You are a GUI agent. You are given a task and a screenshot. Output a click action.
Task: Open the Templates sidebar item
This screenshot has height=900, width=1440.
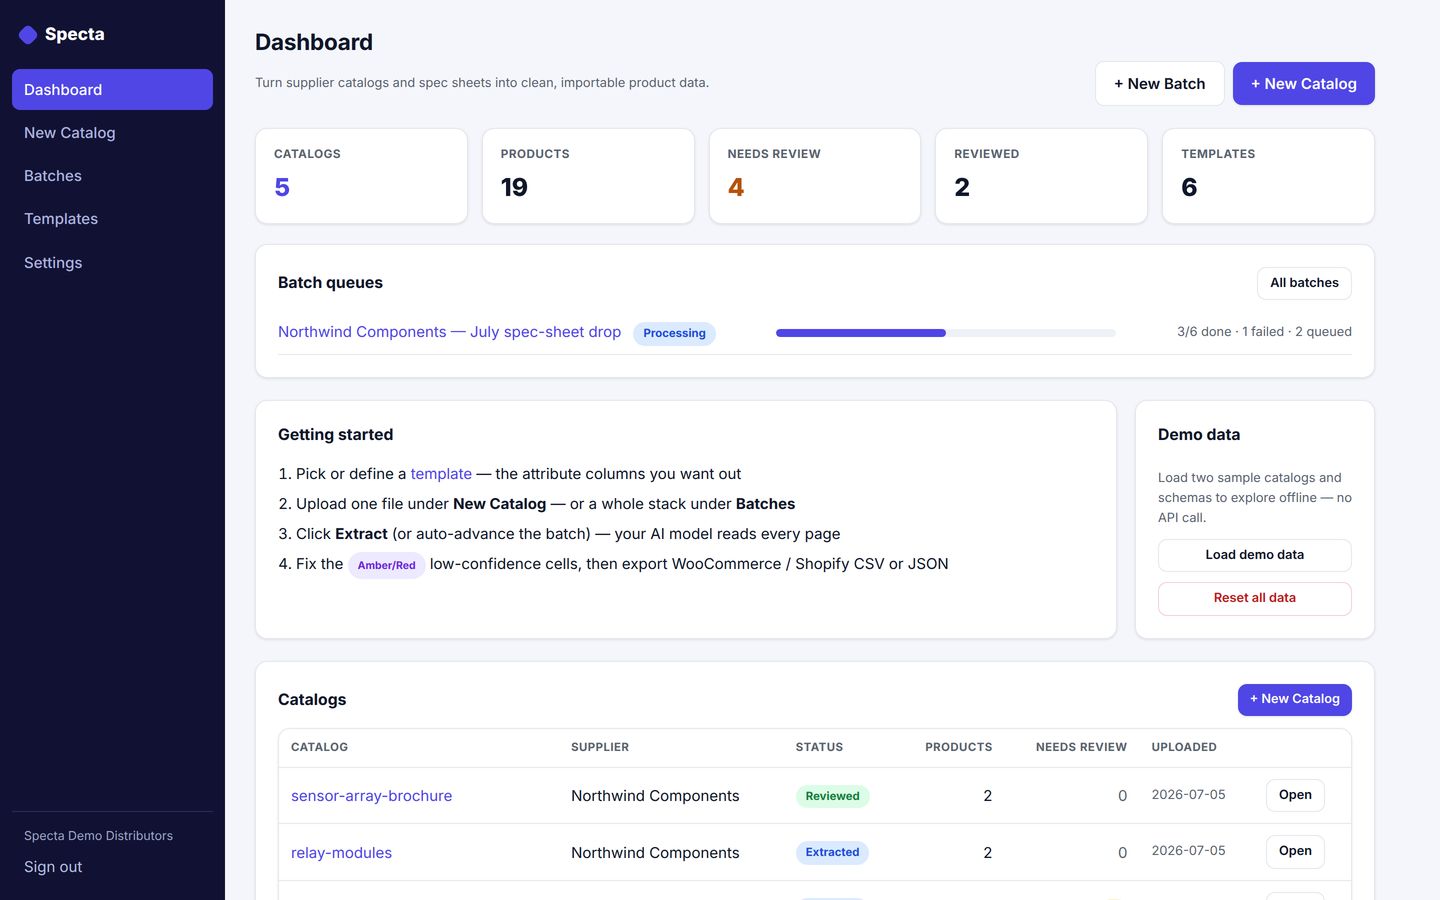tap(112, 218)
